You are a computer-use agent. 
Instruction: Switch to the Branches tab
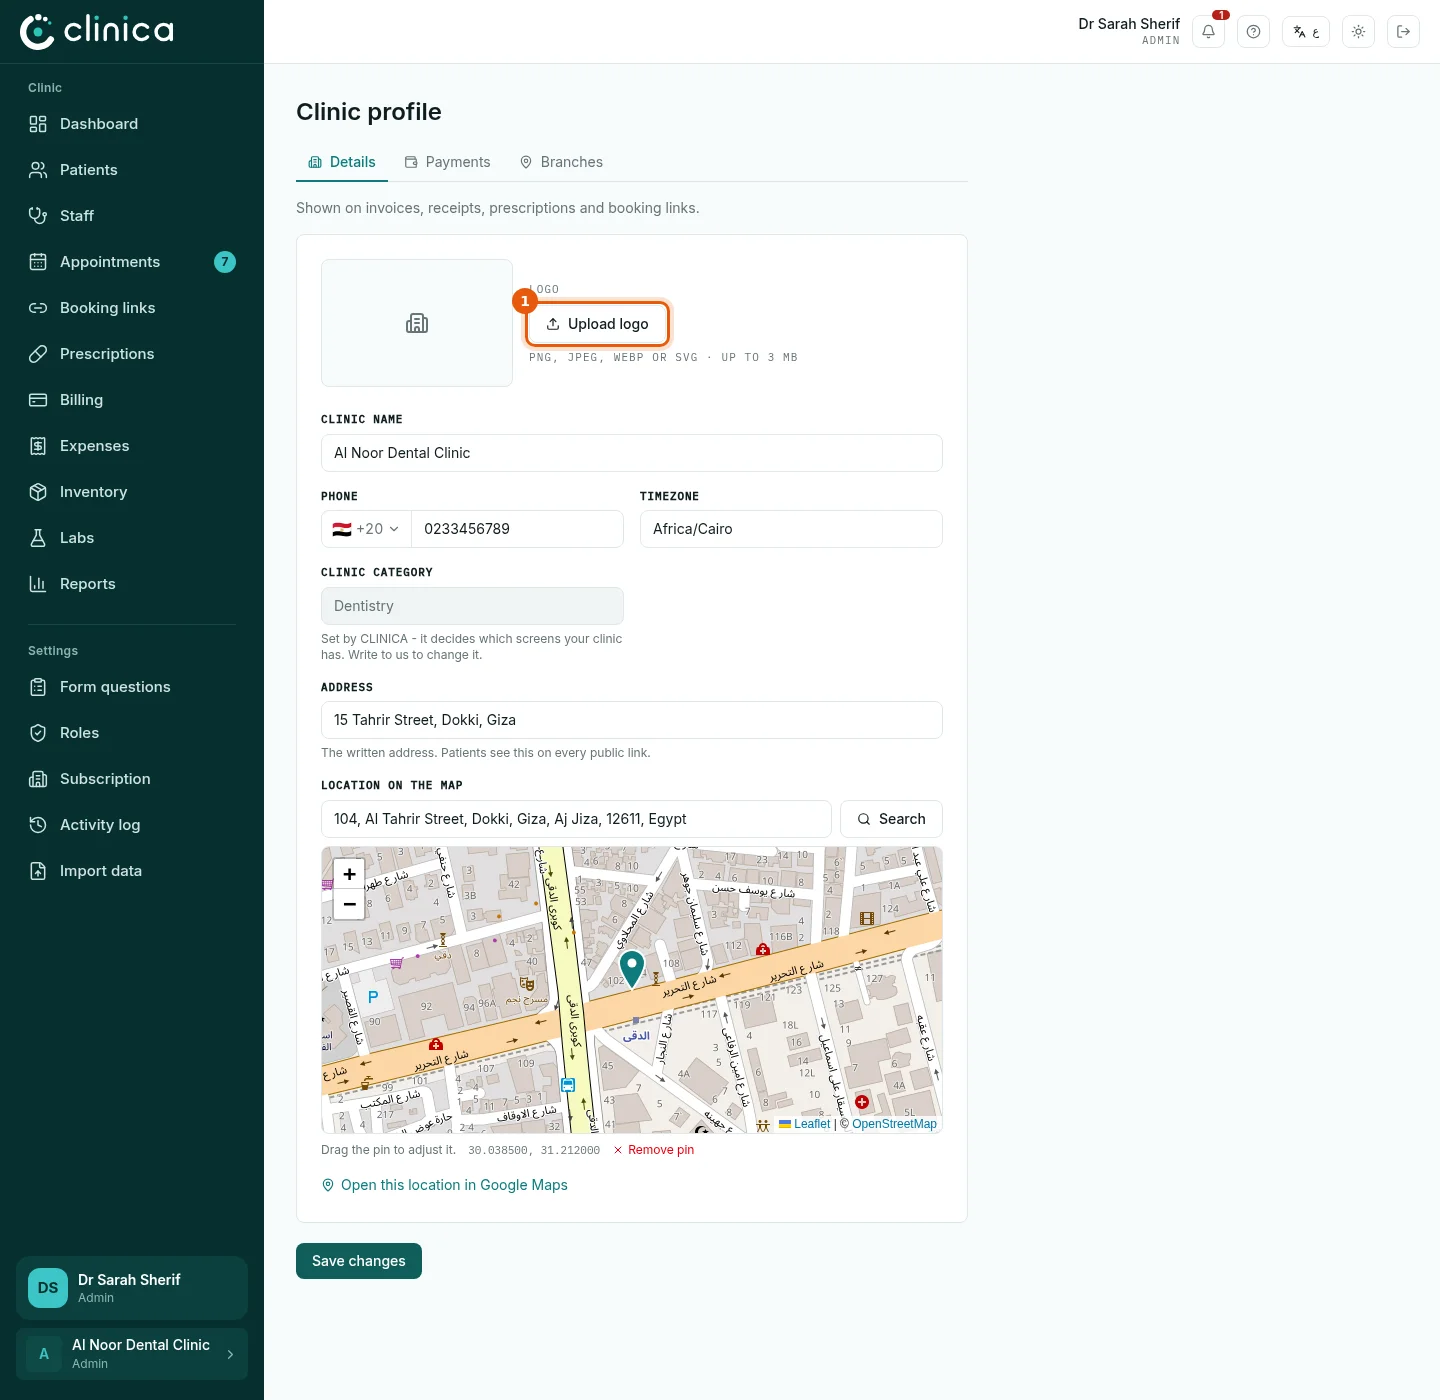[x=561, y=162]
